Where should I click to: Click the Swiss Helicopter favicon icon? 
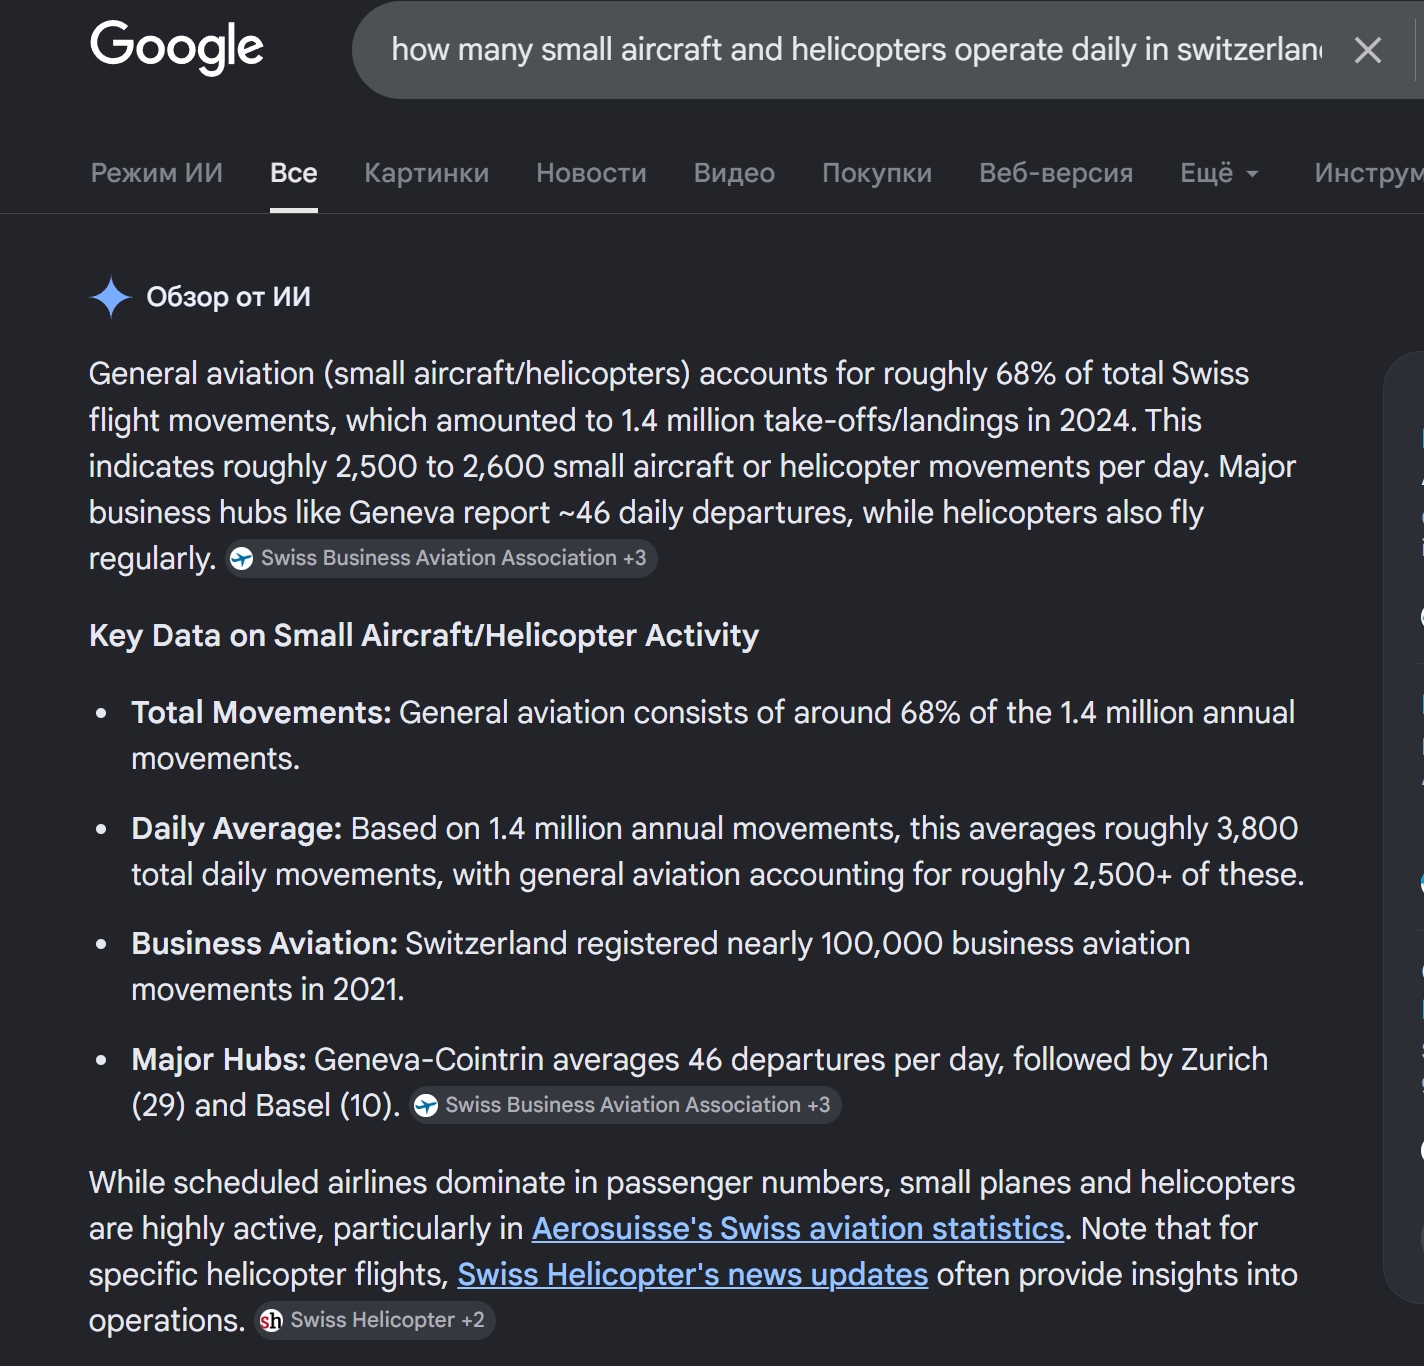(271, 1321)
